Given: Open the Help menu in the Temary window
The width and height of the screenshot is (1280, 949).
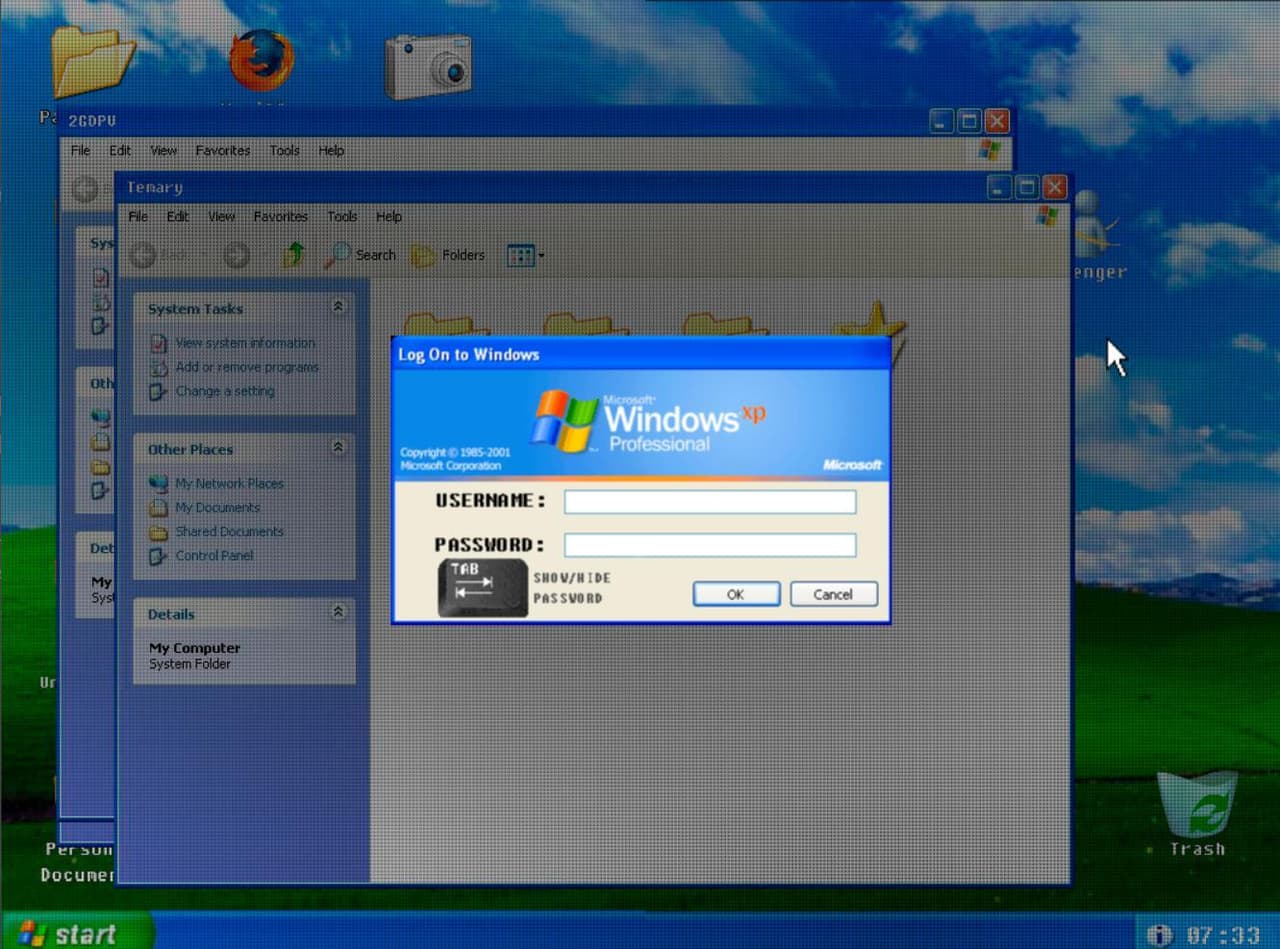Looking at the screenshot, I should point(388,216).
